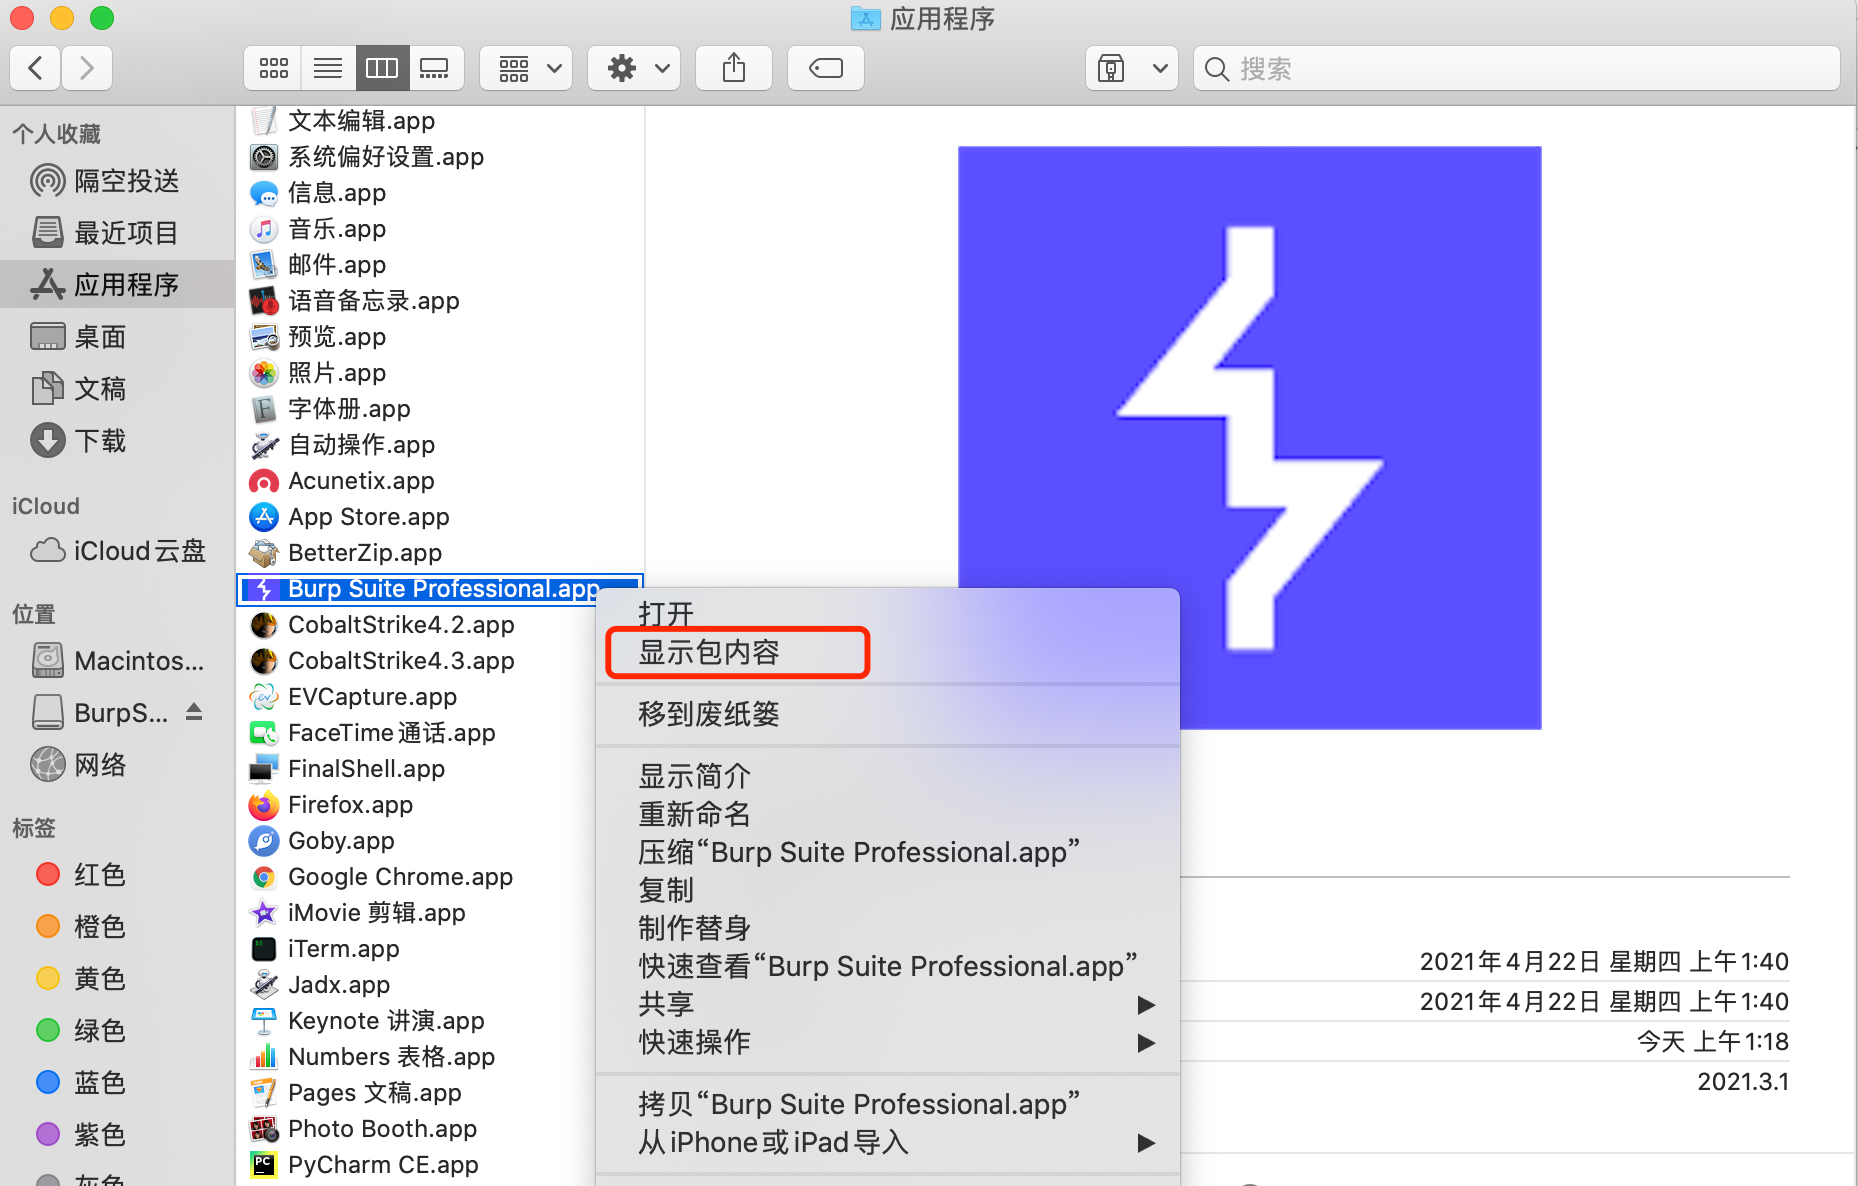This screenshot has height=1186, width=1858.
Task: Click 打开 to launch Burp Suite
Action: (x=666, y=613)
